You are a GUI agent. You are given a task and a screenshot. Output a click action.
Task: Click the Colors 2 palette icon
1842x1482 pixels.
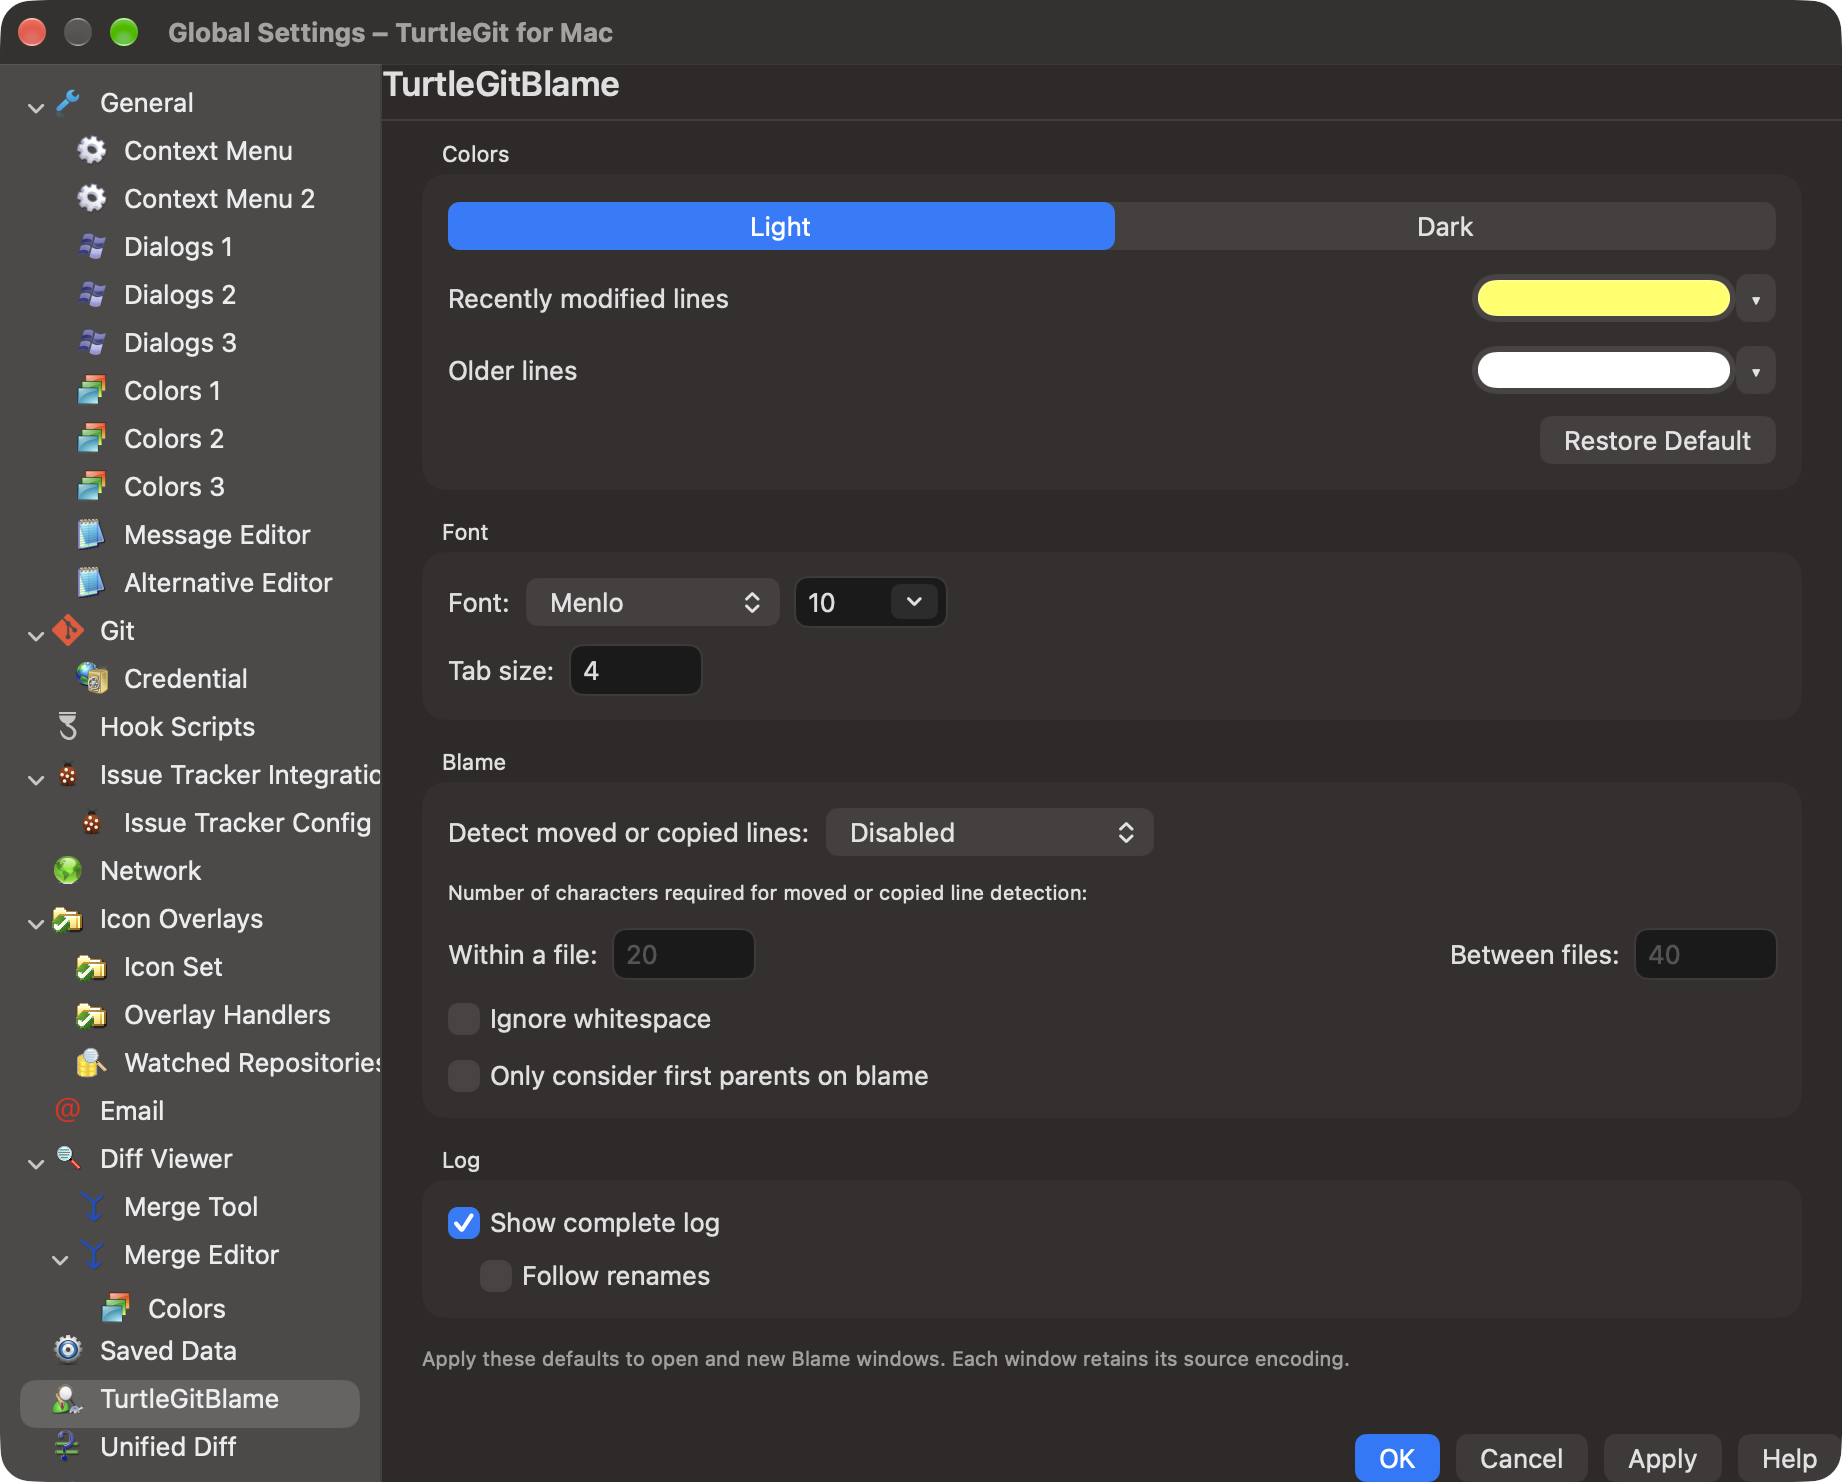tap(92, 439)
